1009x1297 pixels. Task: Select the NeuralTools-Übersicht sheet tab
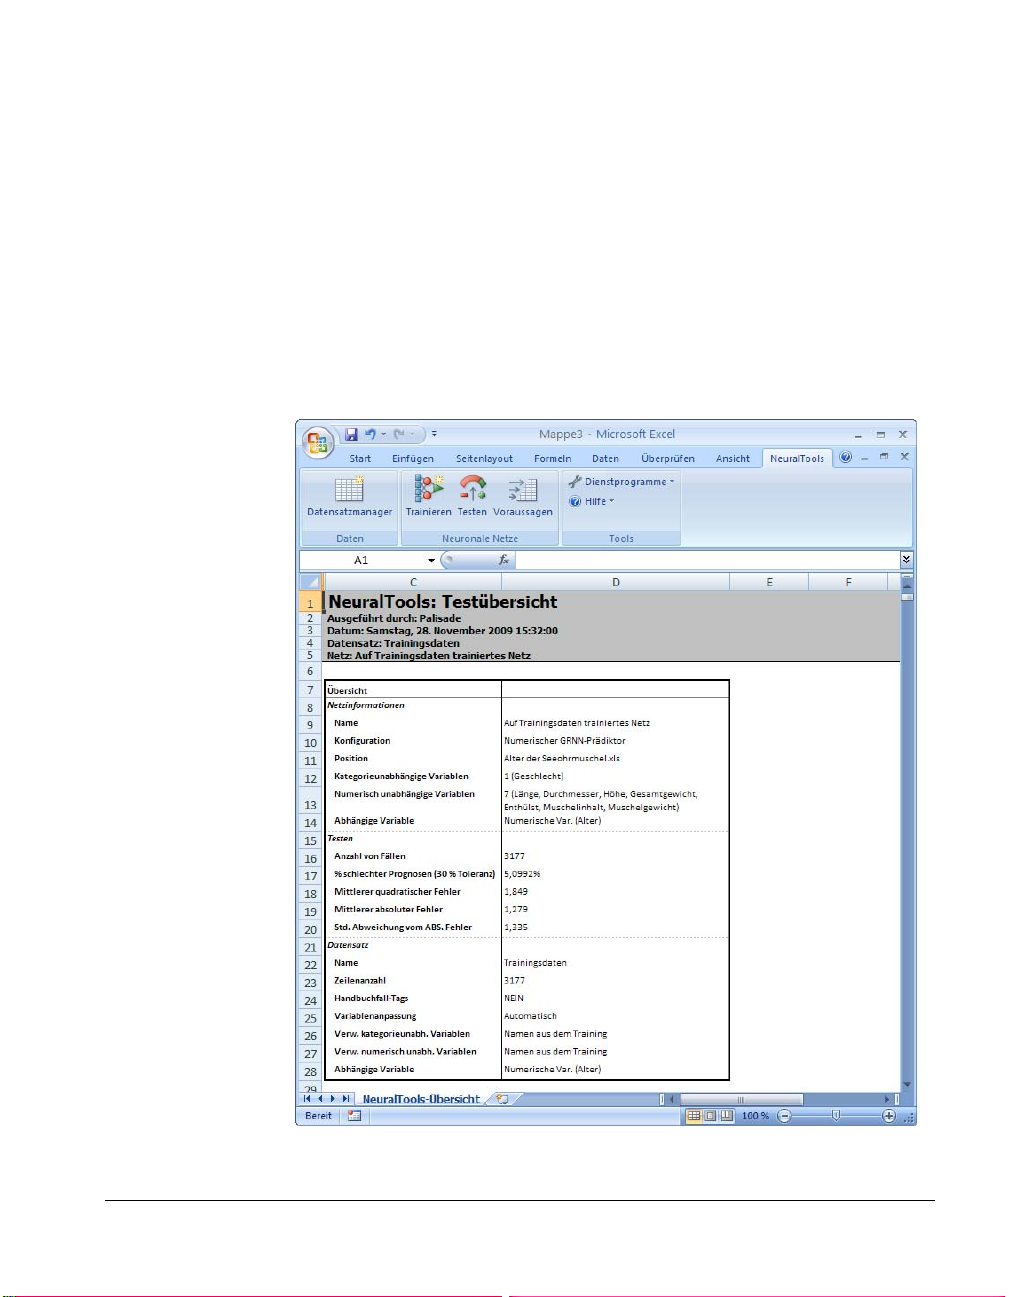421,1099
